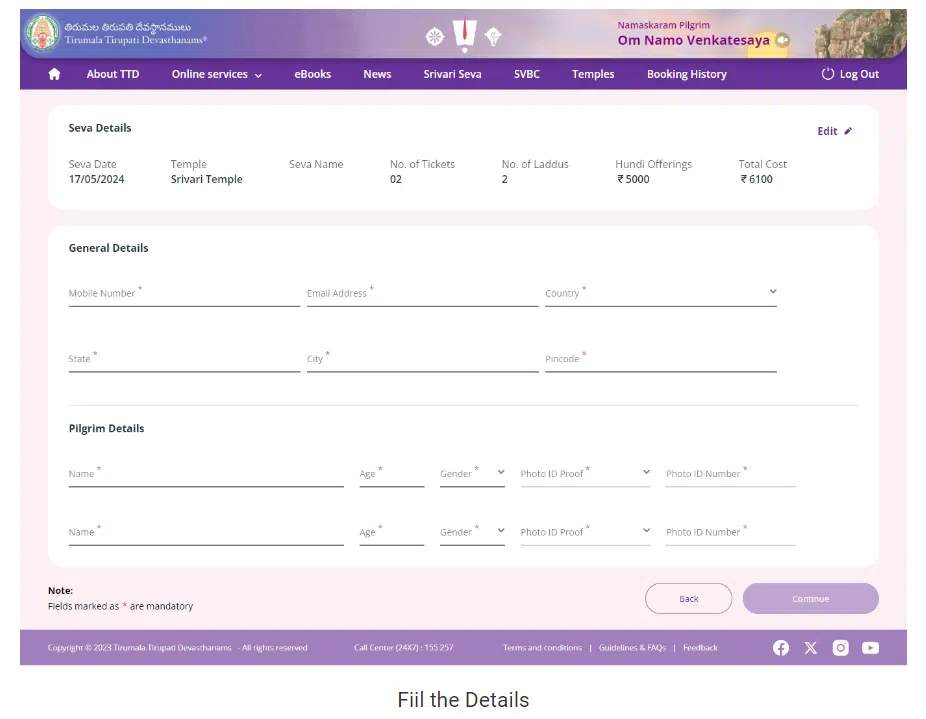Focus the State field
This screenshot has width=926, height=719.
tap(184, 359)
